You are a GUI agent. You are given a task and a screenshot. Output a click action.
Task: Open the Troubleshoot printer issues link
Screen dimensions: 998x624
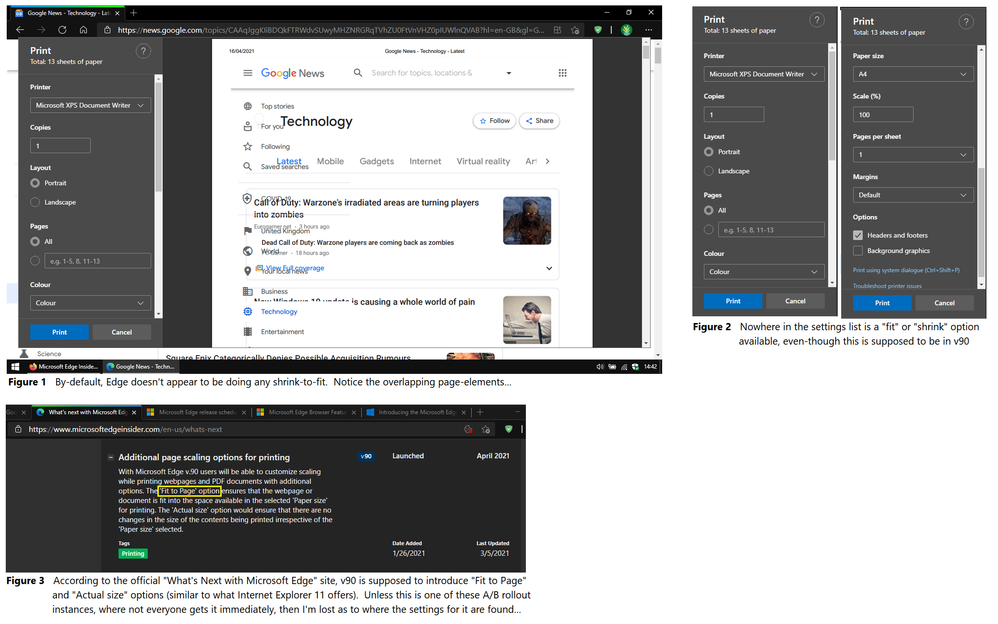tap(887, 286)
